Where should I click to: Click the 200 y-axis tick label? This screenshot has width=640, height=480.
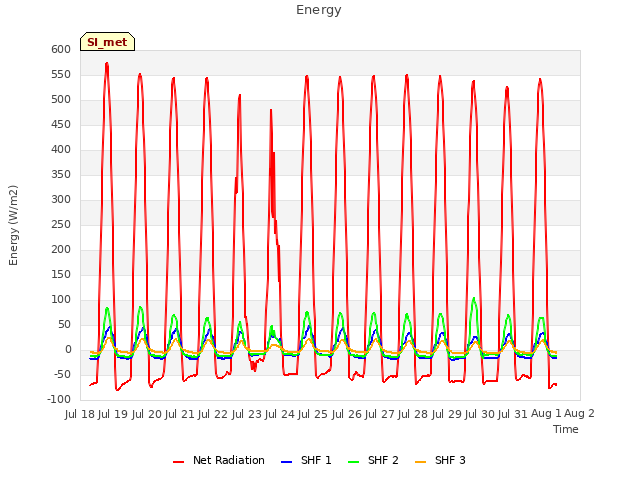click(x=61, y=249)
